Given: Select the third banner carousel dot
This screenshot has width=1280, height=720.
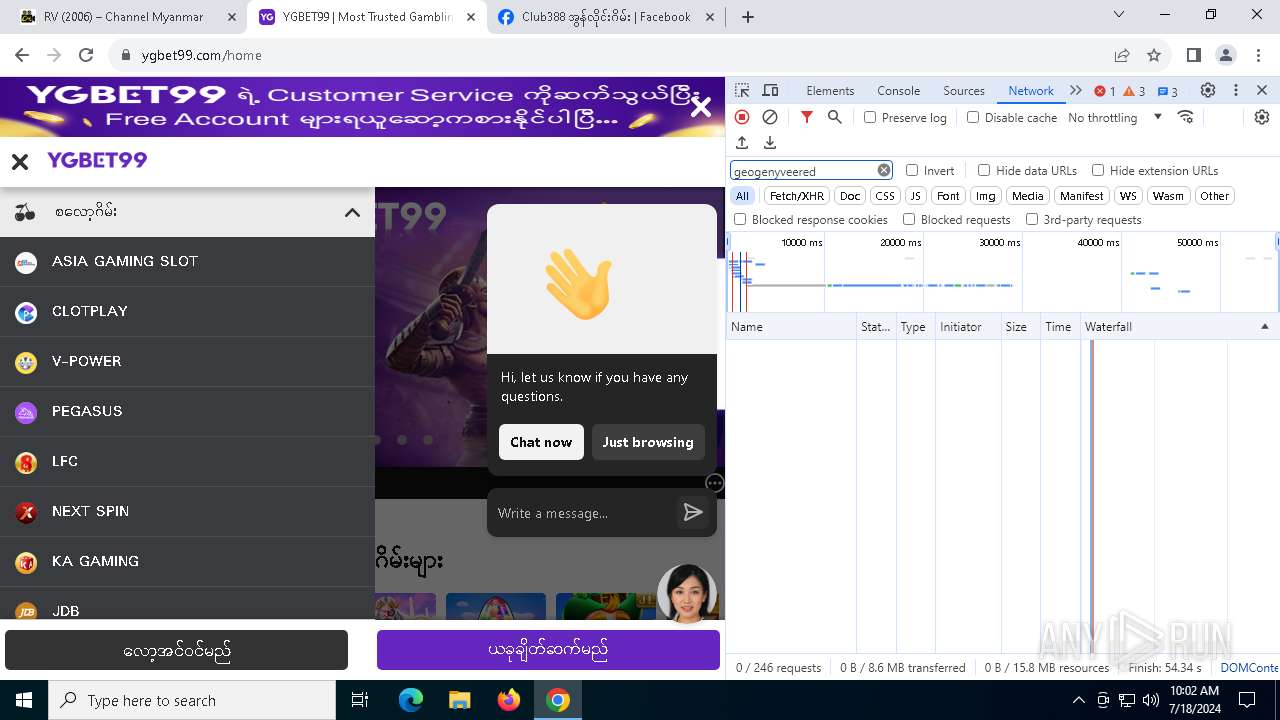Looking at the screenshot, I should (428, 439).
